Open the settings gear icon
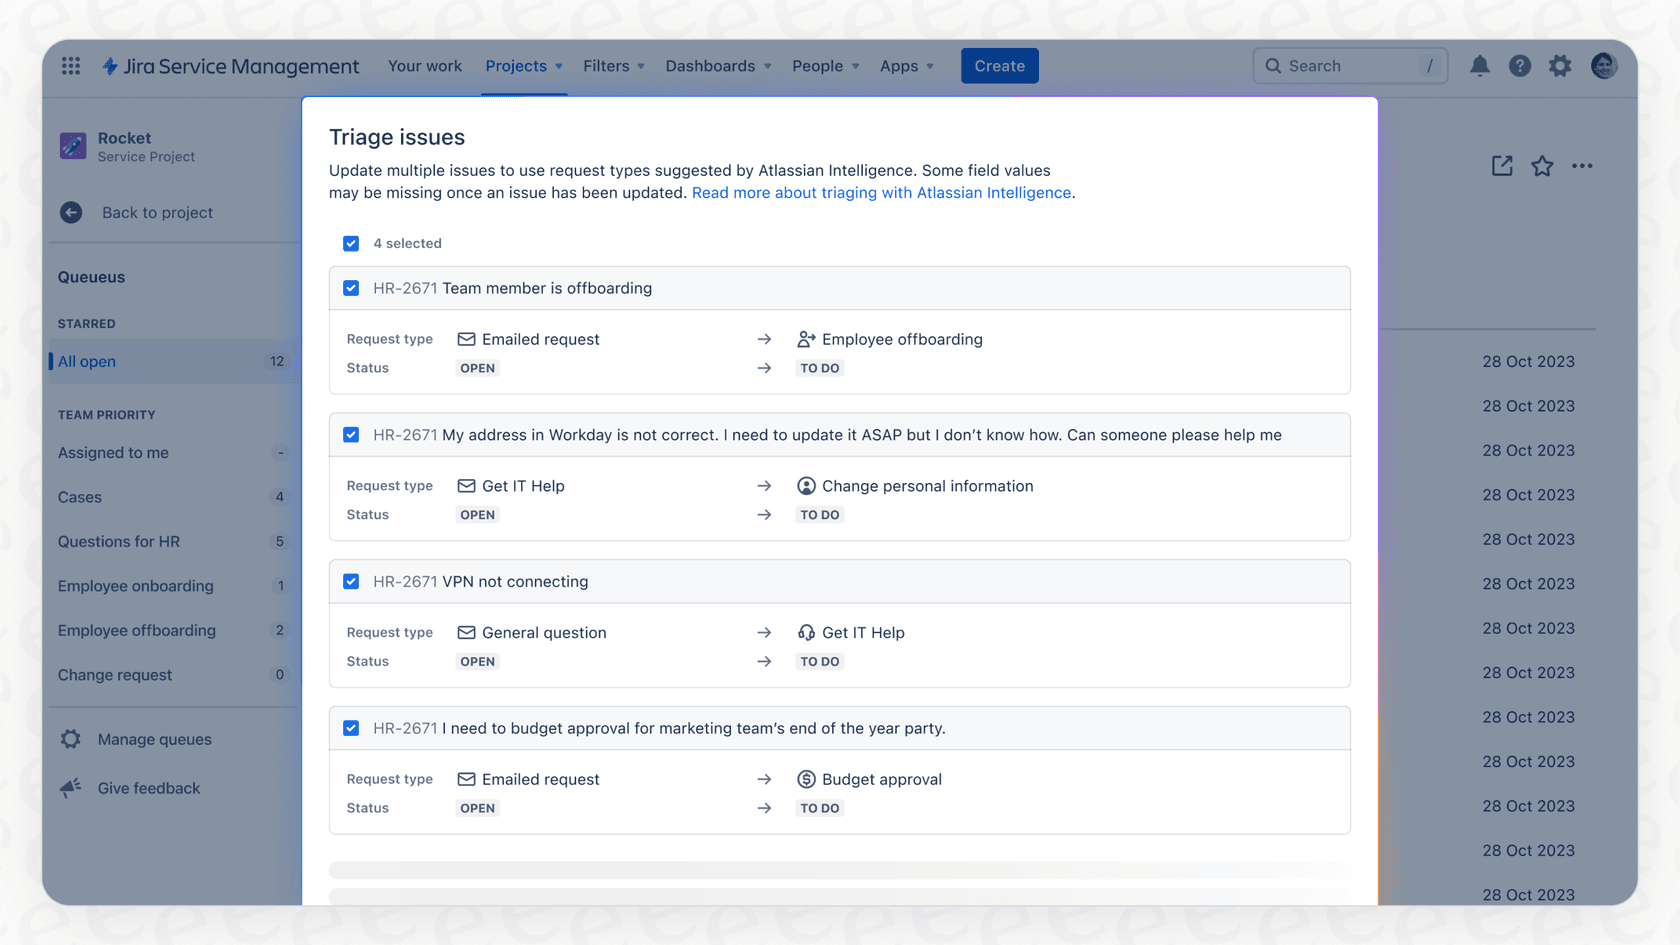This screenshot has width=1680, height=945. click(x=1560, y=65)
